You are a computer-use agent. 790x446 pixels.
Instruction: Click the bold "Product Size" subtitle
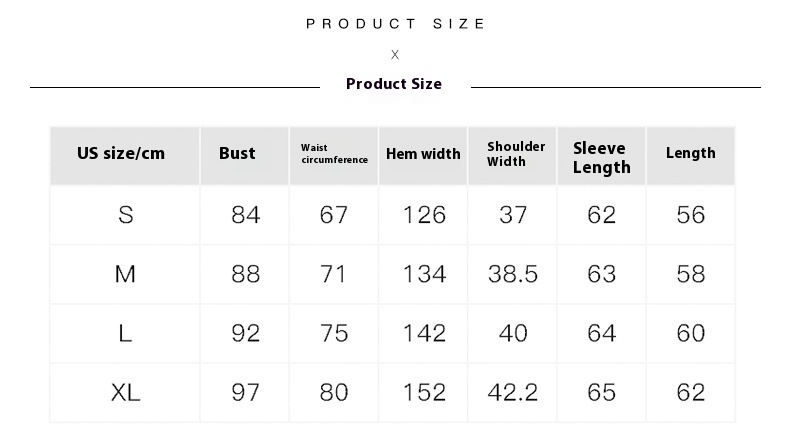(x=394, y=84)
